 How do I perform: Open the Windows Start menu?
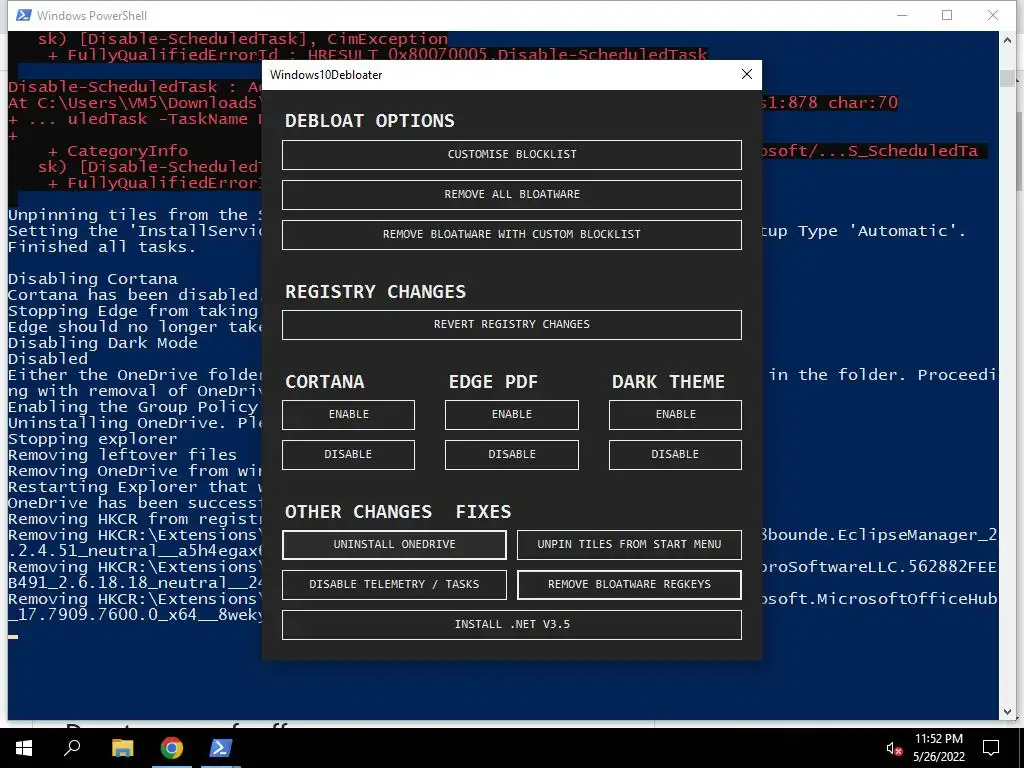pyautogui.click(x=24, y=748)
